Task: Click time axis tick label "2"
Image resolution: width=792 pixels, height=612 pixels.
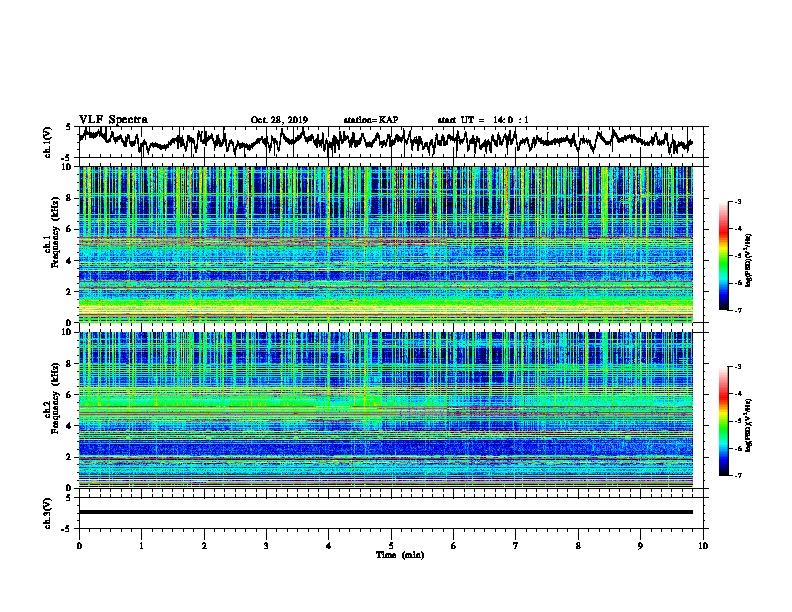Action: point(204,546)
